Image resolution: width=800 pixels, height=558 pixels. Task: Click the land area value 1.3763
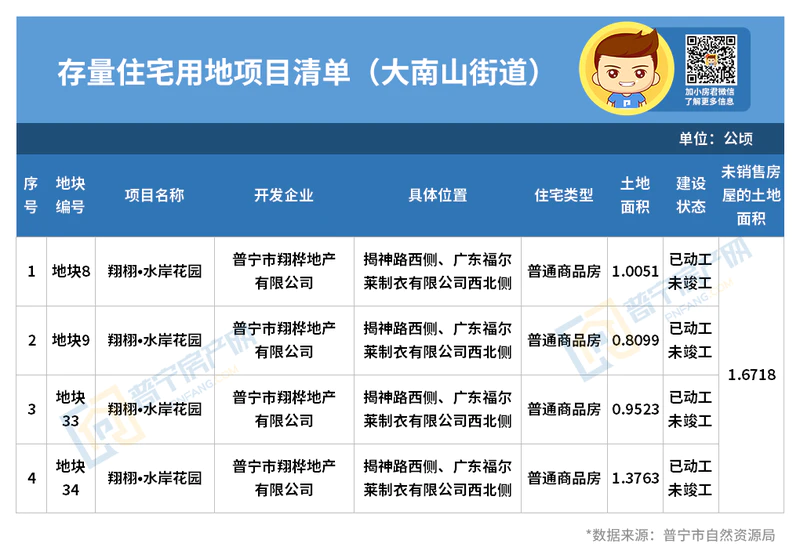coord(635,478)
